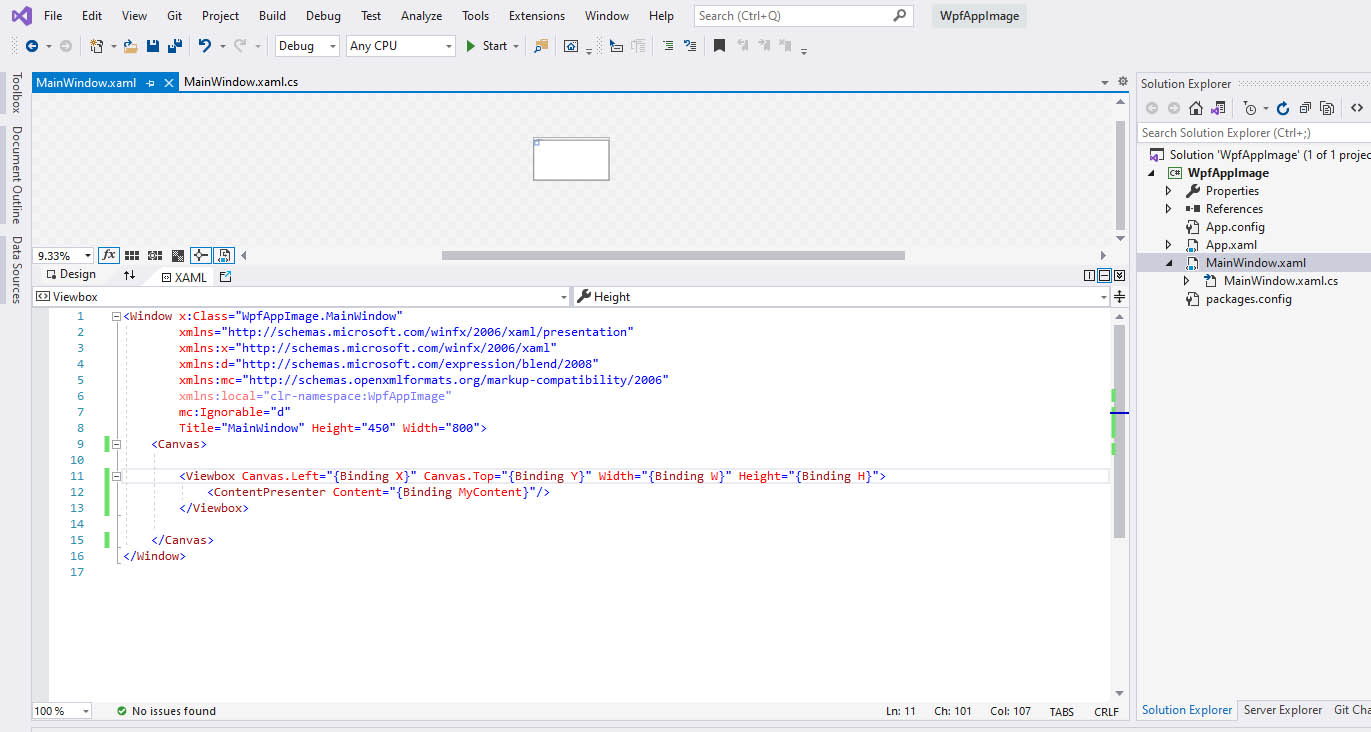Toggle the fx effects button in designer
The width and height of the screenshot is (1371, 732).
109,255
